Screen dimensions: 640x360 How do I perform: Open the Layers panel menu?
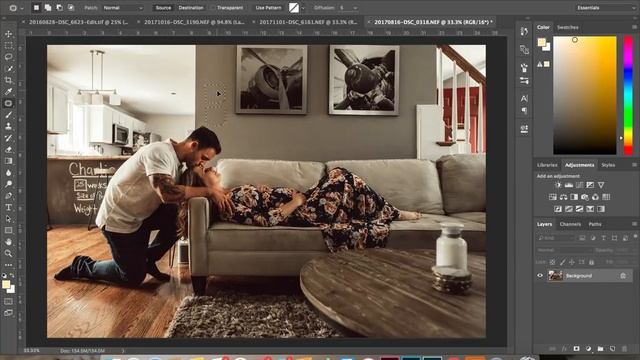(x=634, y=224)
